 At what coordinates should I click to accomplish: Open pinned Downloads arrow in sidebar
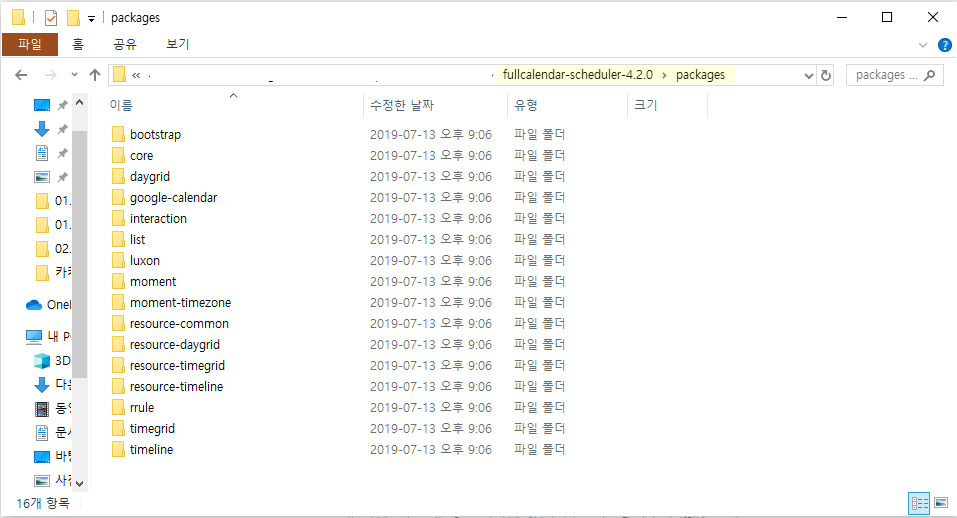click(x=42, y=129)
